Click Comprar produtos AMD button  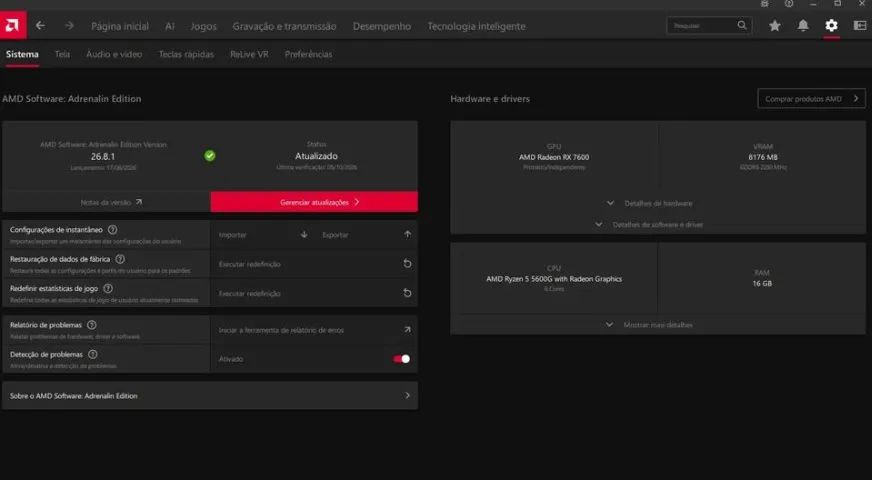811,98
